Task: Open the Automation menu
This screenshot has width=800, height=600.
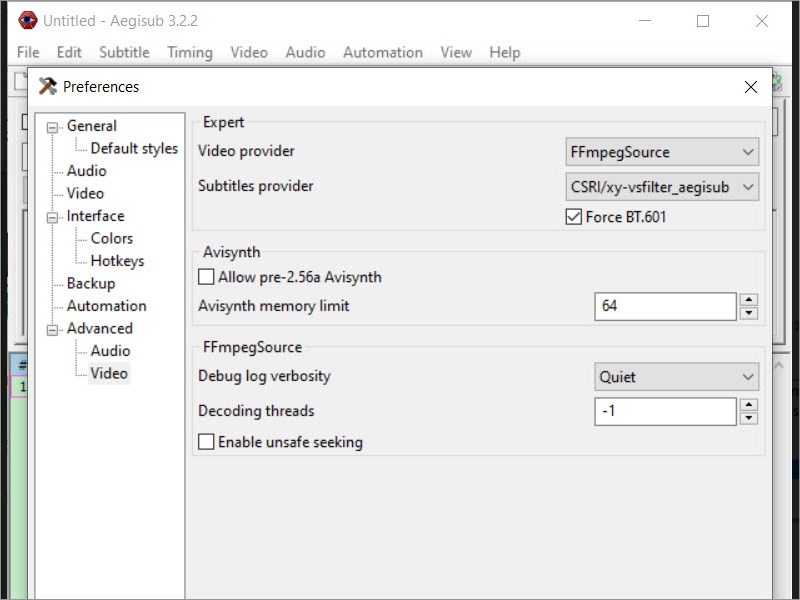Action: point(382,52)
